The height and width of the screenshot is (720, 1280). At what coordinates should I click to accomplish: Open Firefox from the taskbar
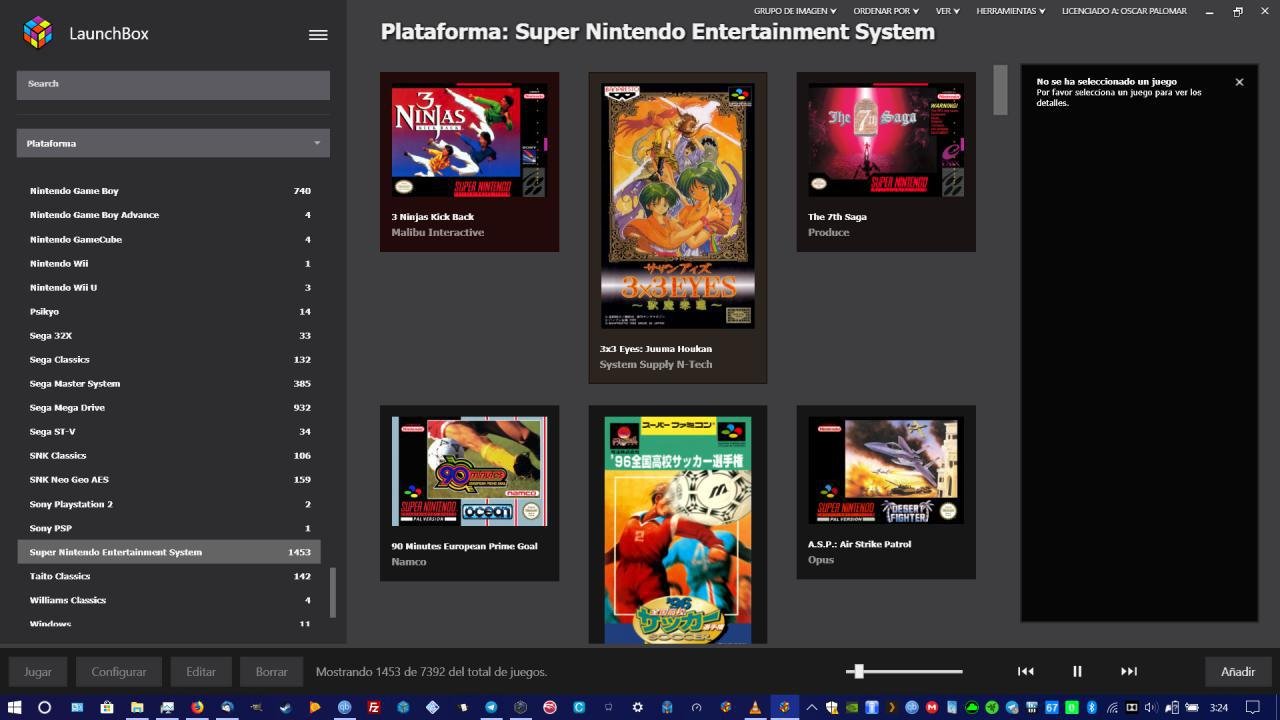point(197,707)
